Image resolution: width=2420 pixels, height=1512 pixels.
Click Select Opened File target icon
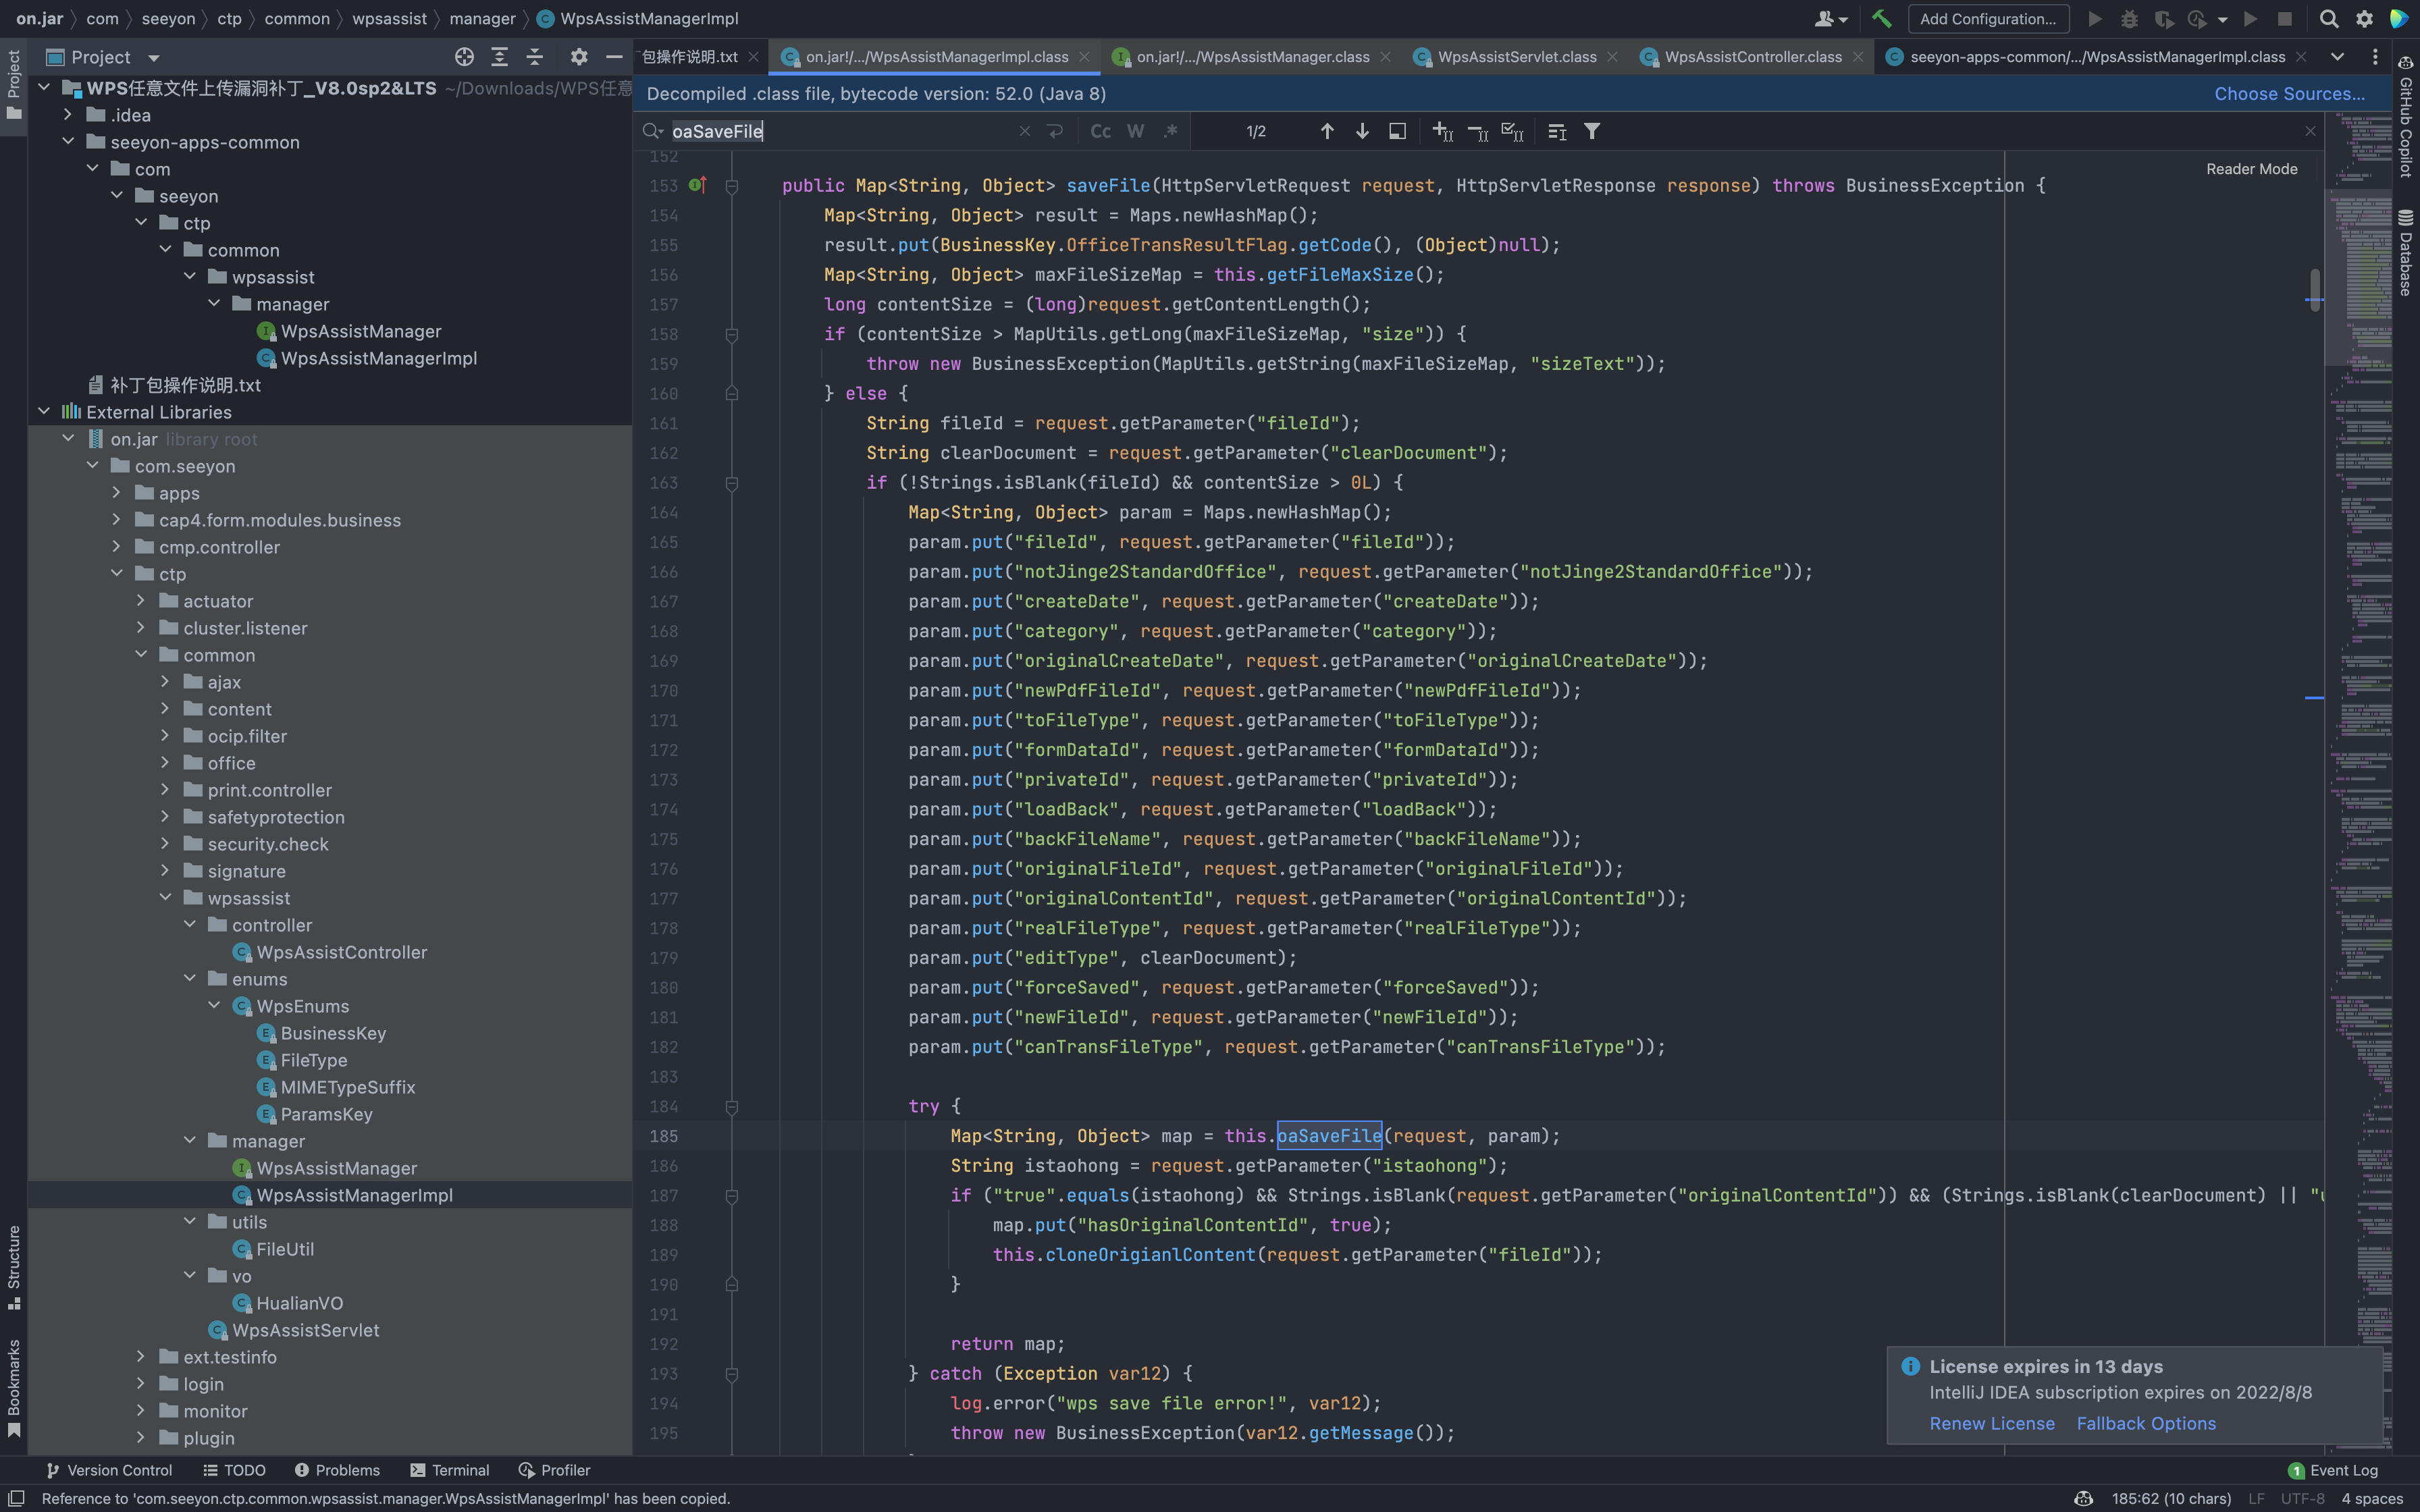point(464,57)
